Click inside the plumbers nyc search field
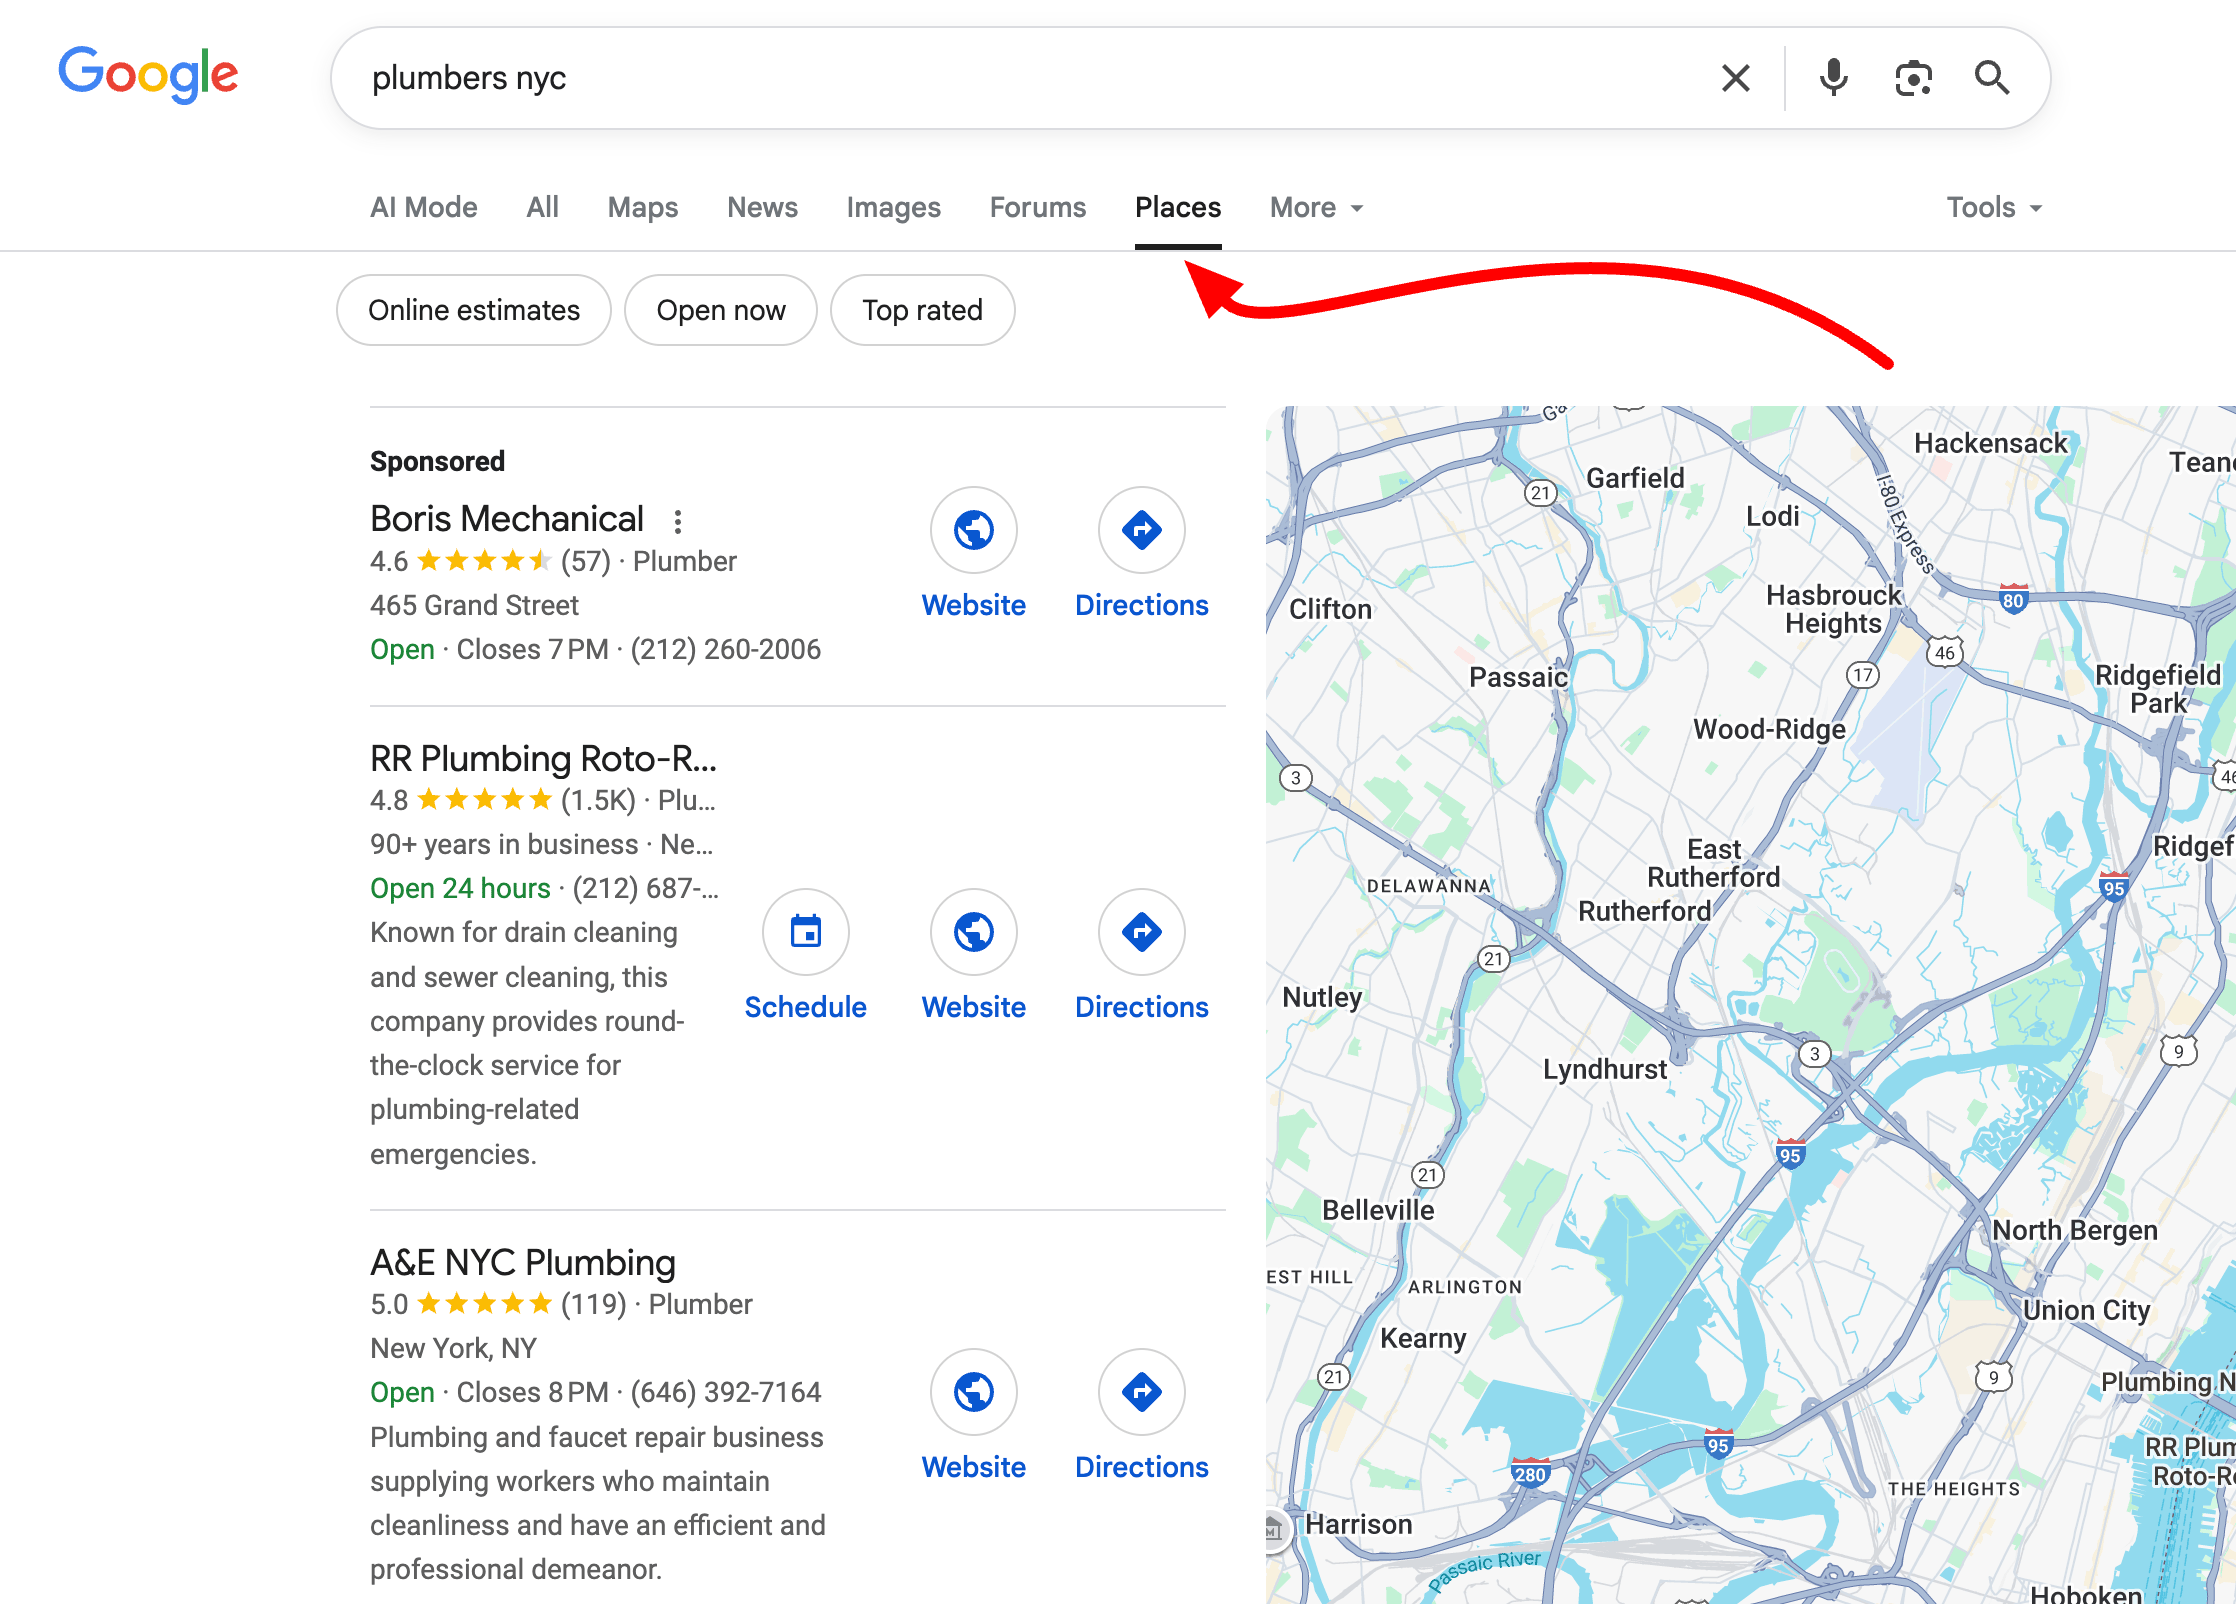 pos(1000,78)
